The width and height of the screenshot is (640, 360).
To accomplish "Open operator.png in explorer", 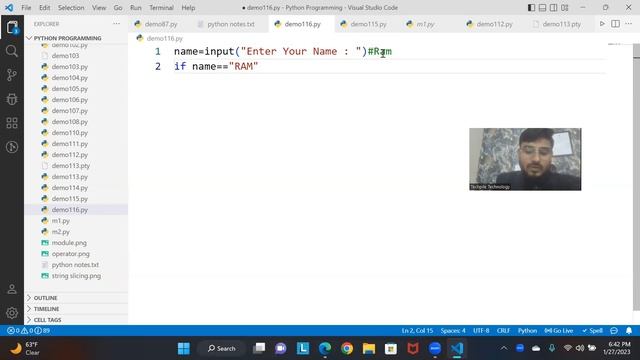I will point(71,254).
